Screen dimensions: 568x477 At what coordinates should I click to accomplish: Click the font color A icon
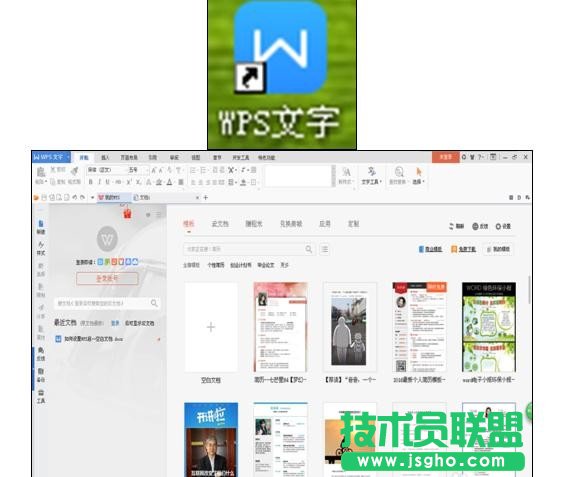click(x=169, y=182)
